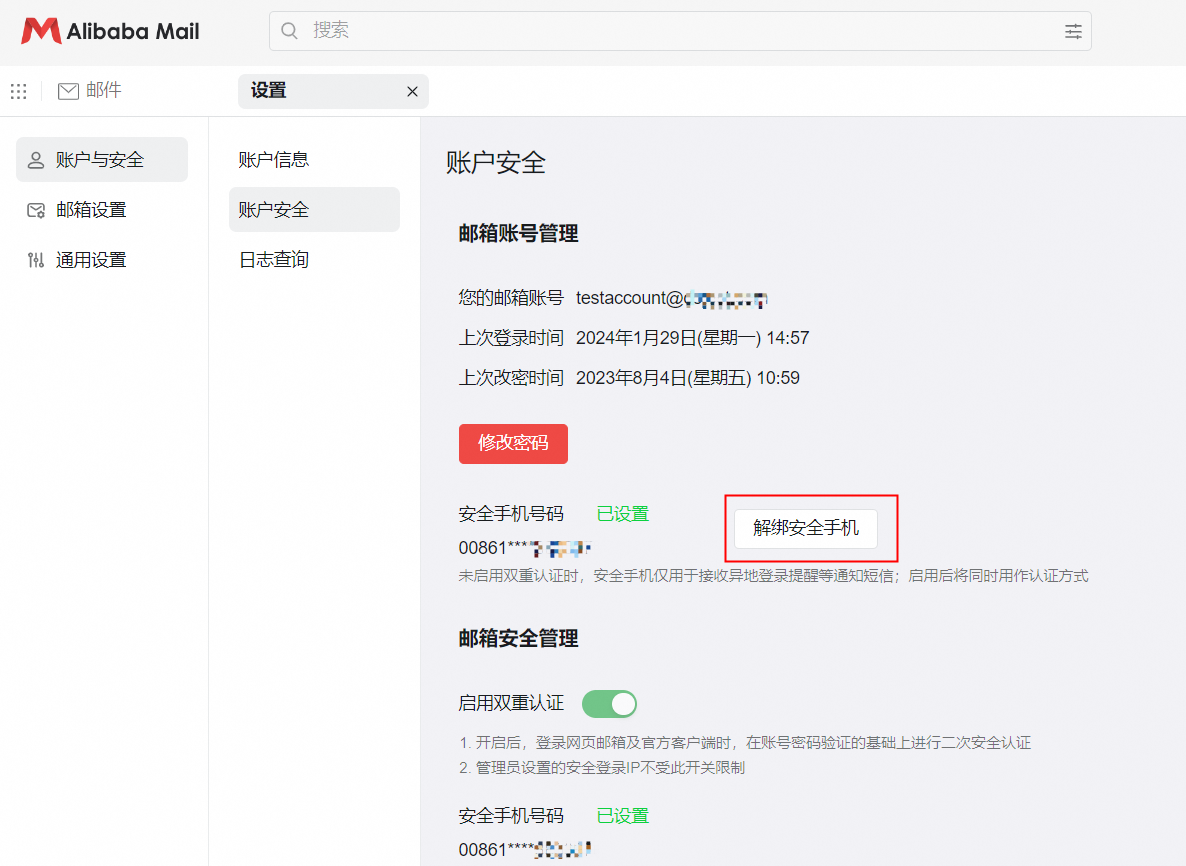
Task: Open 日志查询 page
Action: [274, 259]
